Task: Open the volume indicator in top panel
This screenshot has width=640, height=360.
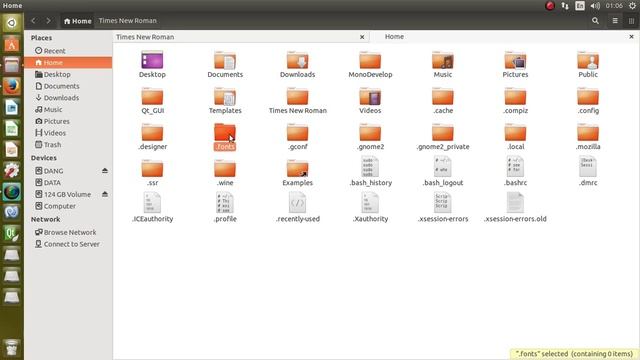Action: pos(595,6)
